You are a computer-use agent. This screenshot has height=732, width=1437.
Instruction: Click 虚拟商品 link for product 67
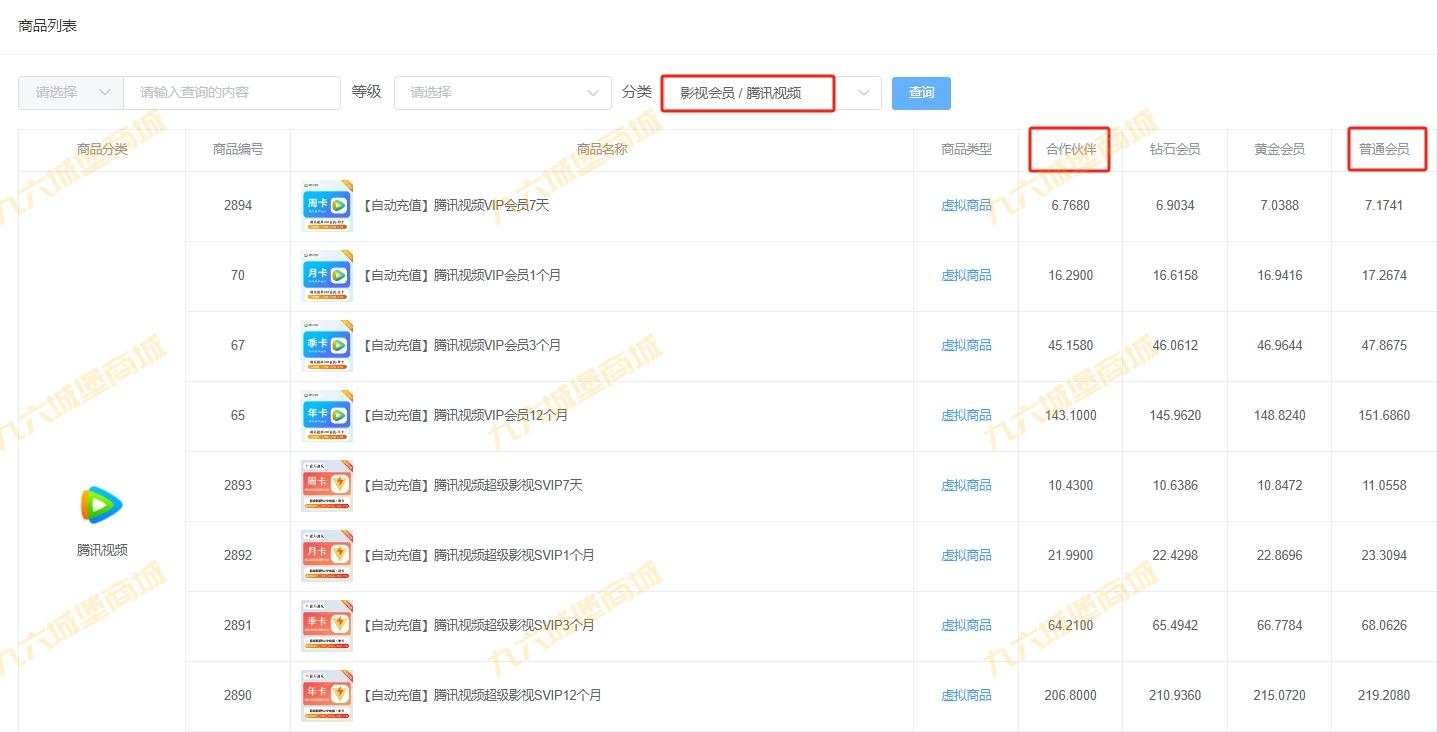point(966,345)
